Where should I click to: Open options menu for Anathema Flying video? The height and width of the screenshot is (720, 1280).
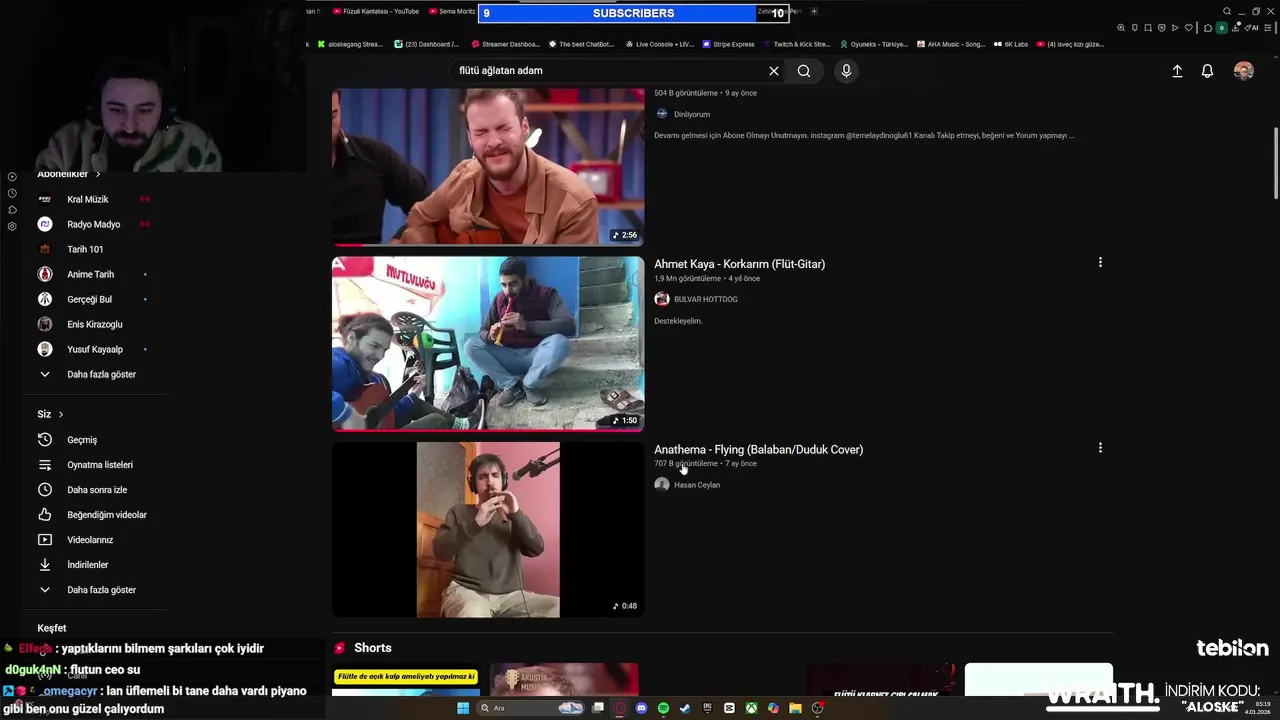(x=1100, y=448)
